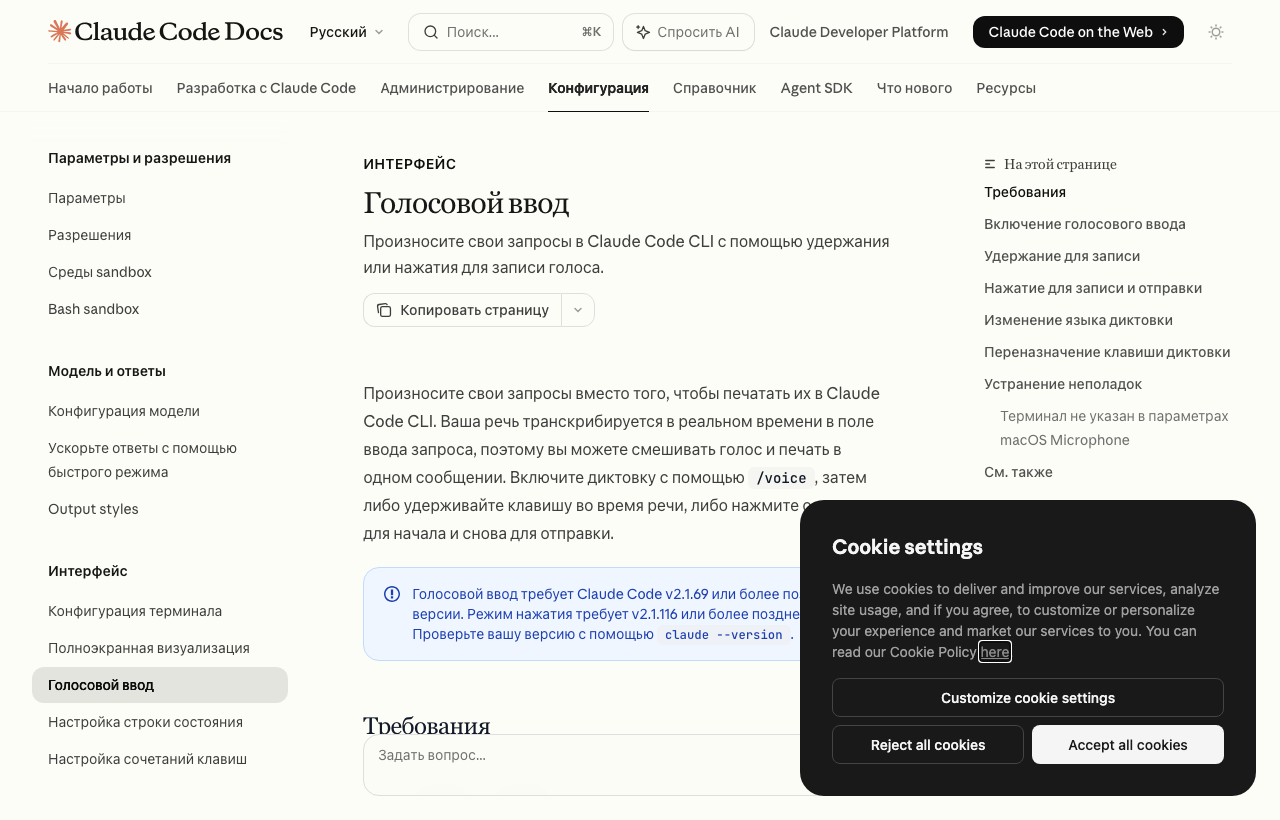Screen dimensions: 1280x820
Task: Switch to Администрирование tab
Action: (x=452, y=88)
